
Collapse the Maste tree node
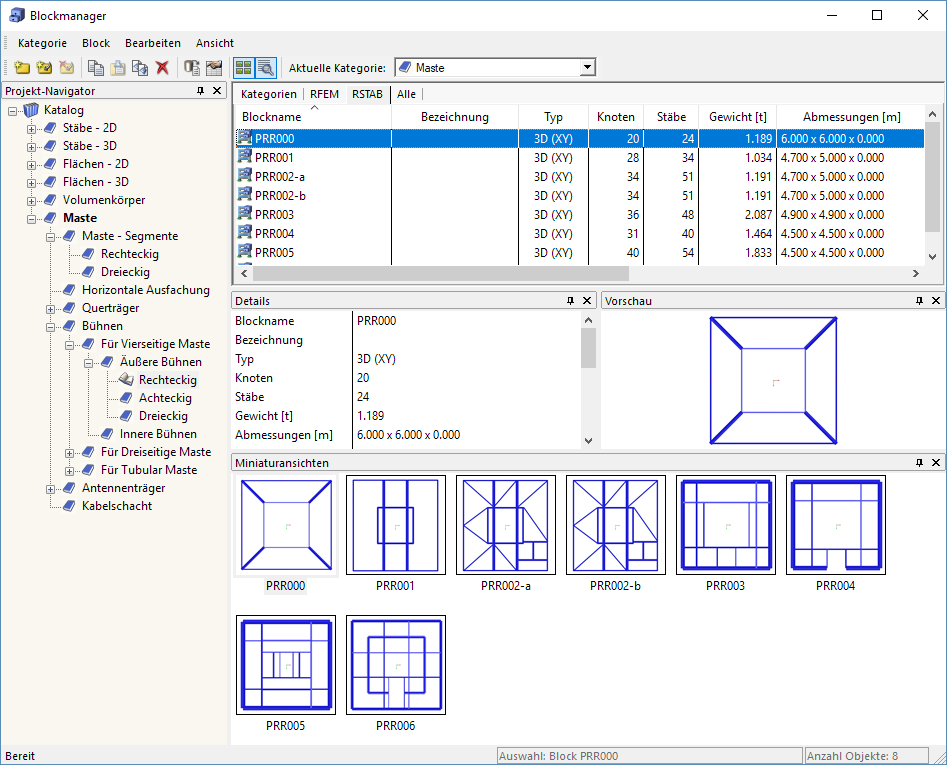(31, 219)
